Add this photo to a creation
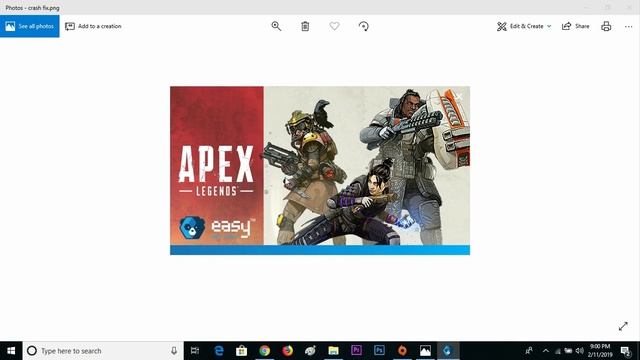This screenshot has height=360, width=640. [x=93, y=26]
